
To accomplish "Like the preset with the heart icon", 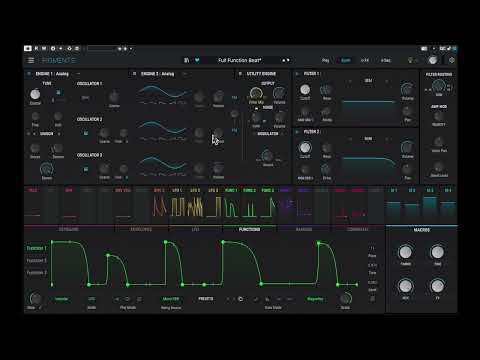I will pos(197,60).
